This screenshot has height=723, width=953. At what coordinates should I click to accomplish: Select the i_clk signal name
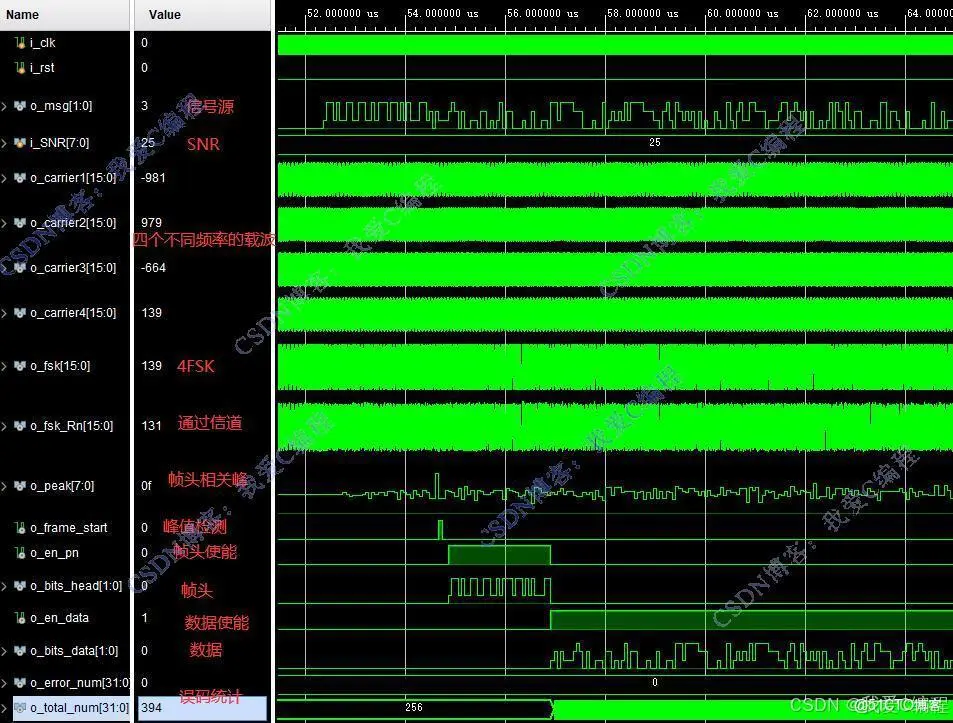(43, 43)
